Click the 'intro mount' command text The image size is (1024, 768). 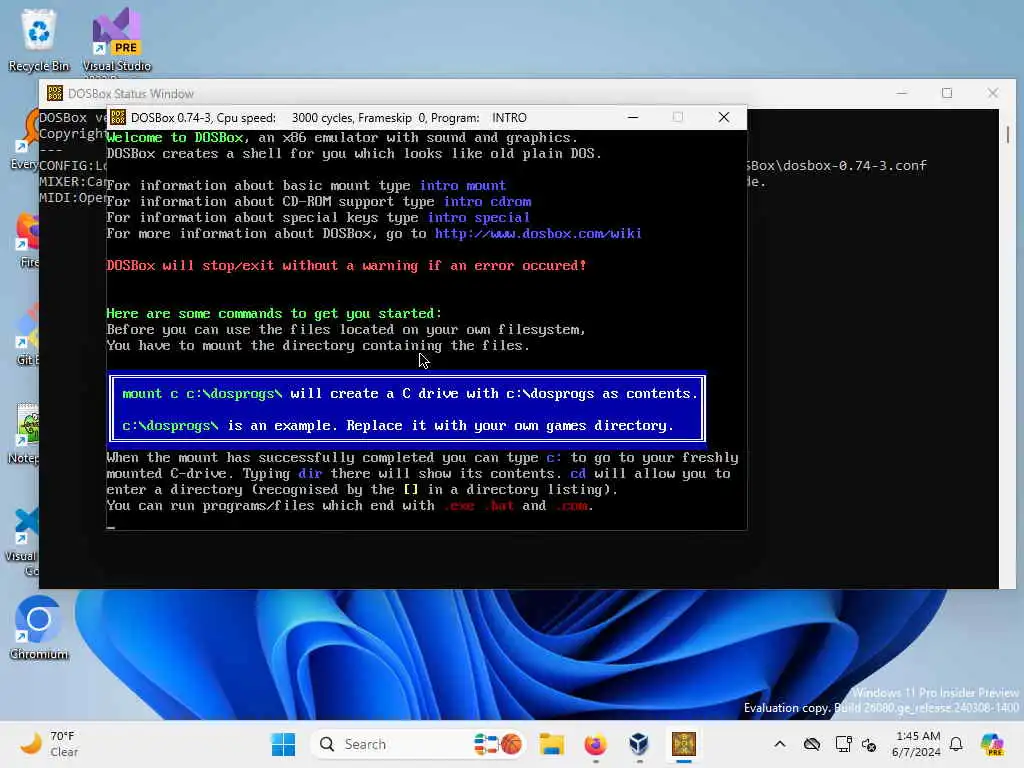[462, 185]
